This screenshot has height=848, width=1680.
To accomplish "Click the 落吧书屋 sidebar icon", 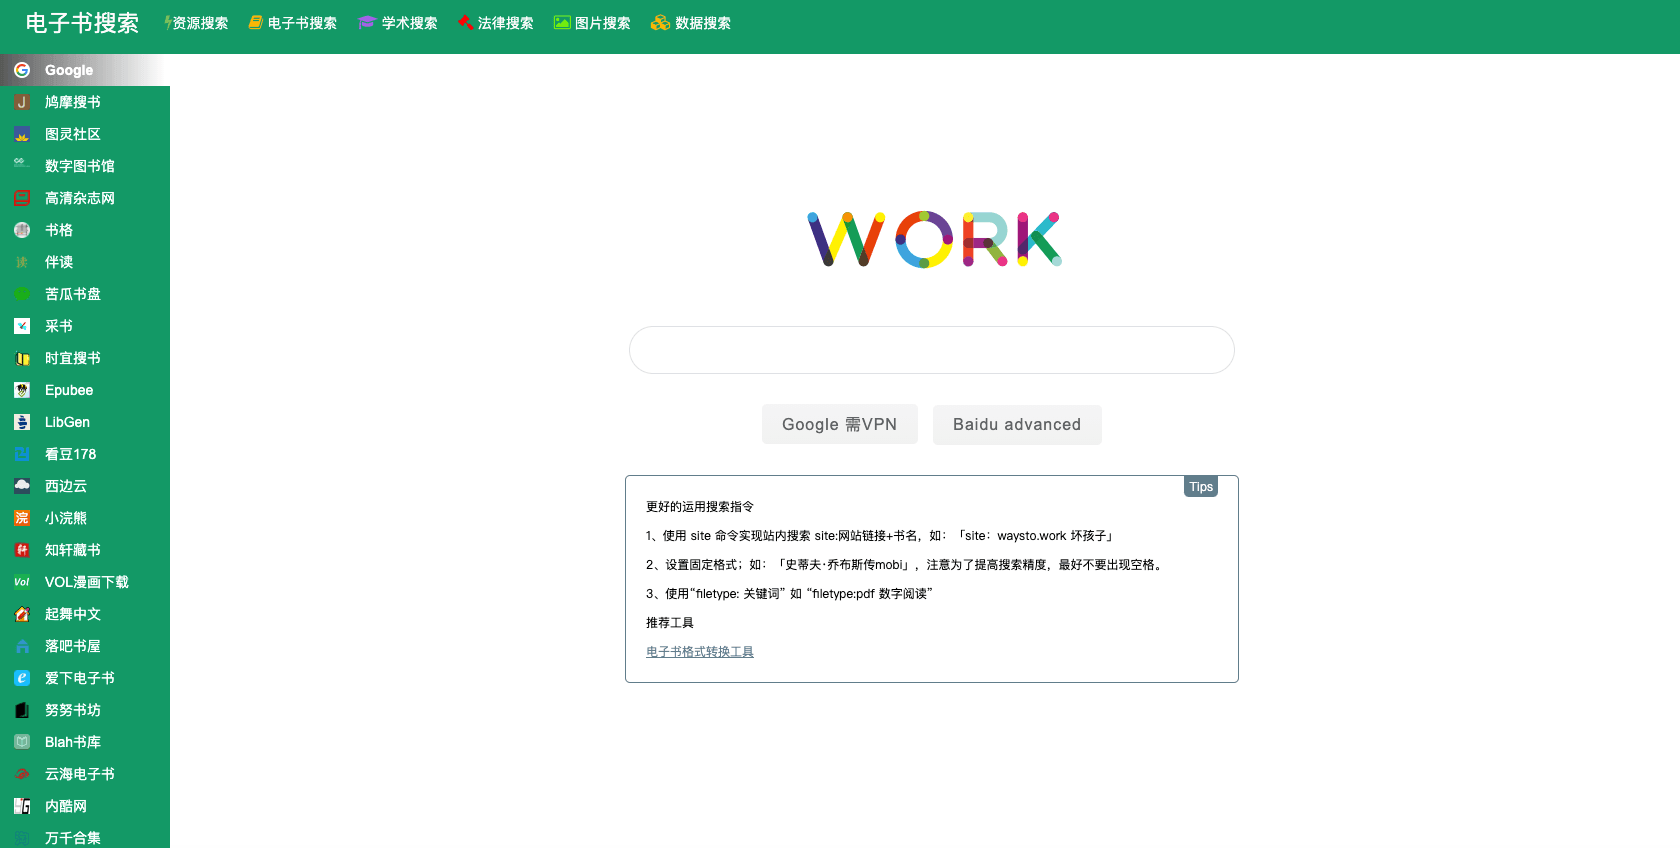I will click(x=22, y=646).
